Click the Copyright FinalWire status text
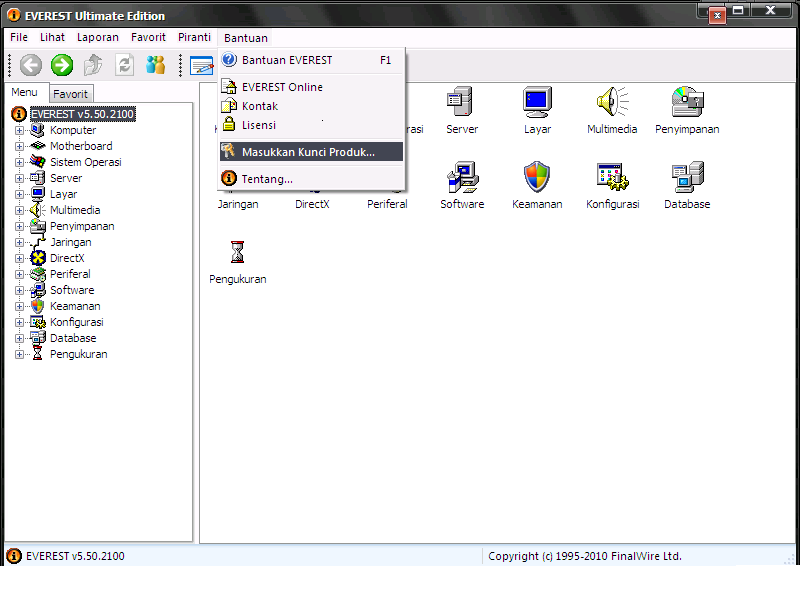Image resolution: width=800 pixels, height=600 pixels. [585, 556]
